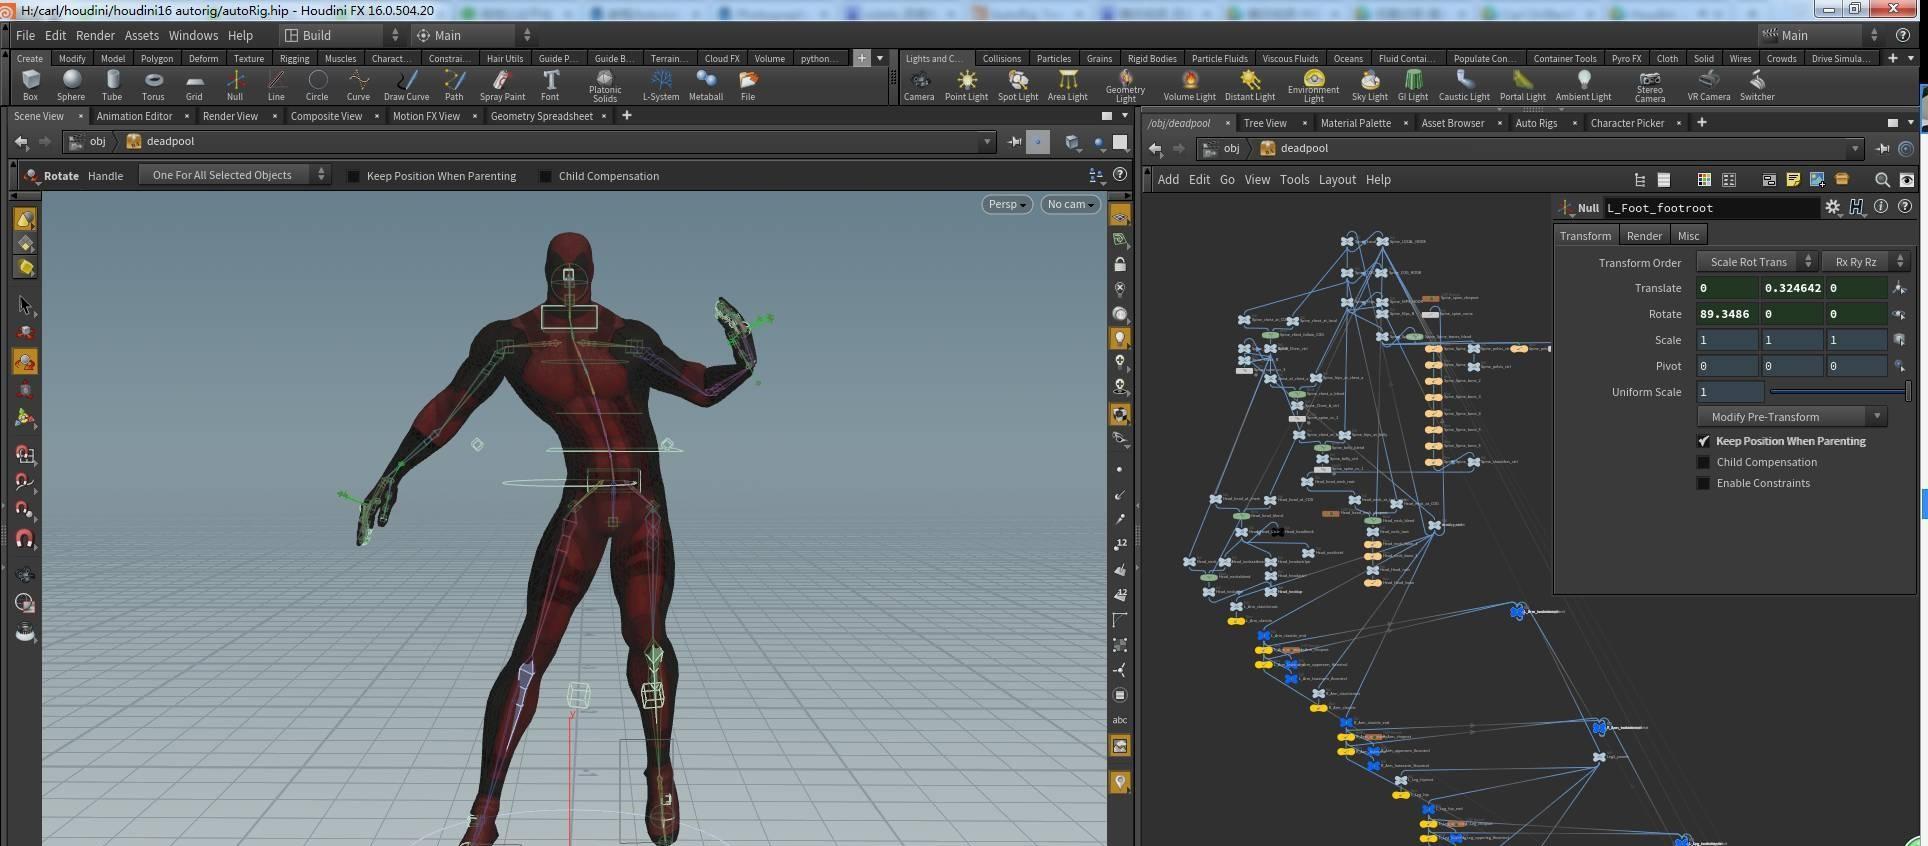Add a Grid from the shelf
The image size is (1928, 846).
194,85
